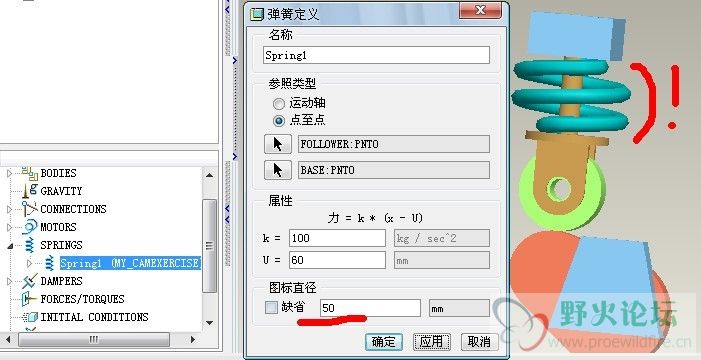
Task: Click the FORCES/TORQUES icon in tree
Action: (x=29, y=299)
